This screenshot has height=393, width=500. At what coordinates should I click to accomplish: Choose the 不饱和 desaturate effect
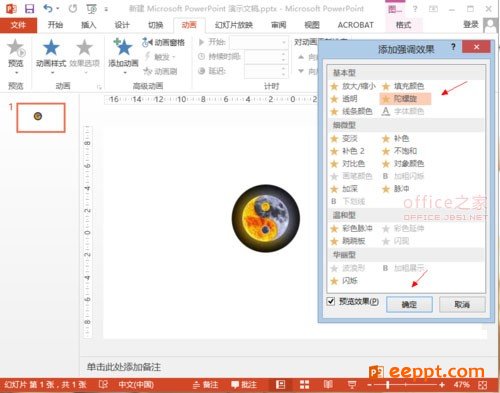coord(399,151)
